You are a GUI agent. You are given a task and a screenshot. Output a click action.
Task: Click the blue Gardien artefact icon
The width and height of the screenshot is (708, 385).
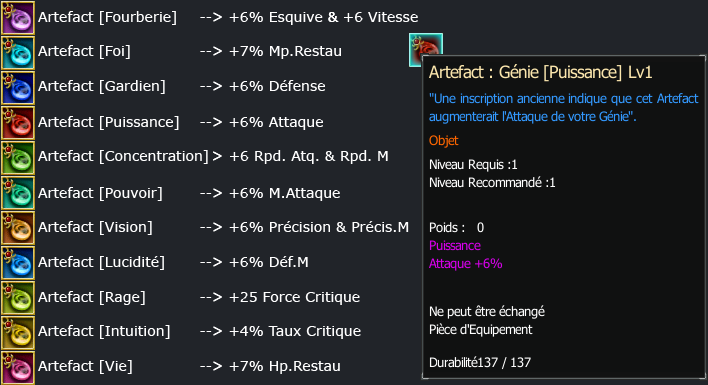pyautogui.click(x=18, y=88)
